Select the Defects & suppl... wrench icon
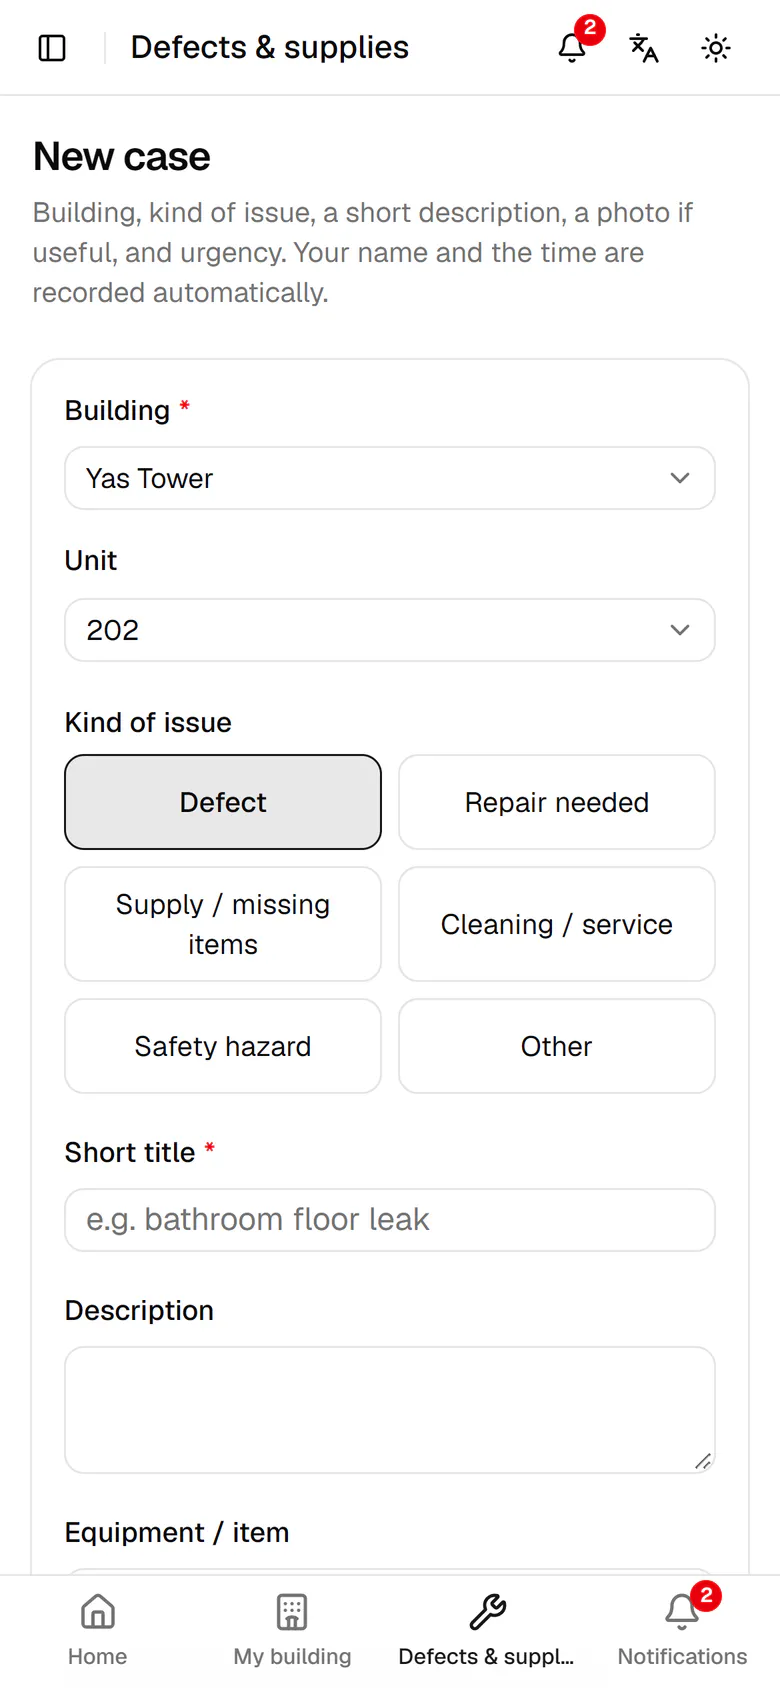This screenshot has height=1688, width=780. point(487,1612)
